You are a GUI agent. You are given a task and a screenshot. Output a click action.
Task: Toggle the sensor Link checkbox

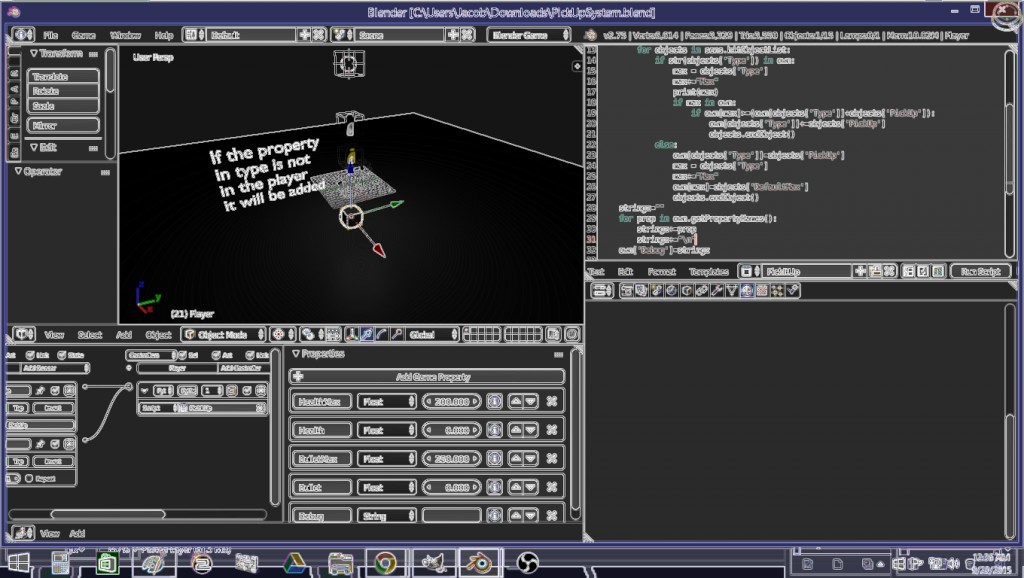pos(29,355)
